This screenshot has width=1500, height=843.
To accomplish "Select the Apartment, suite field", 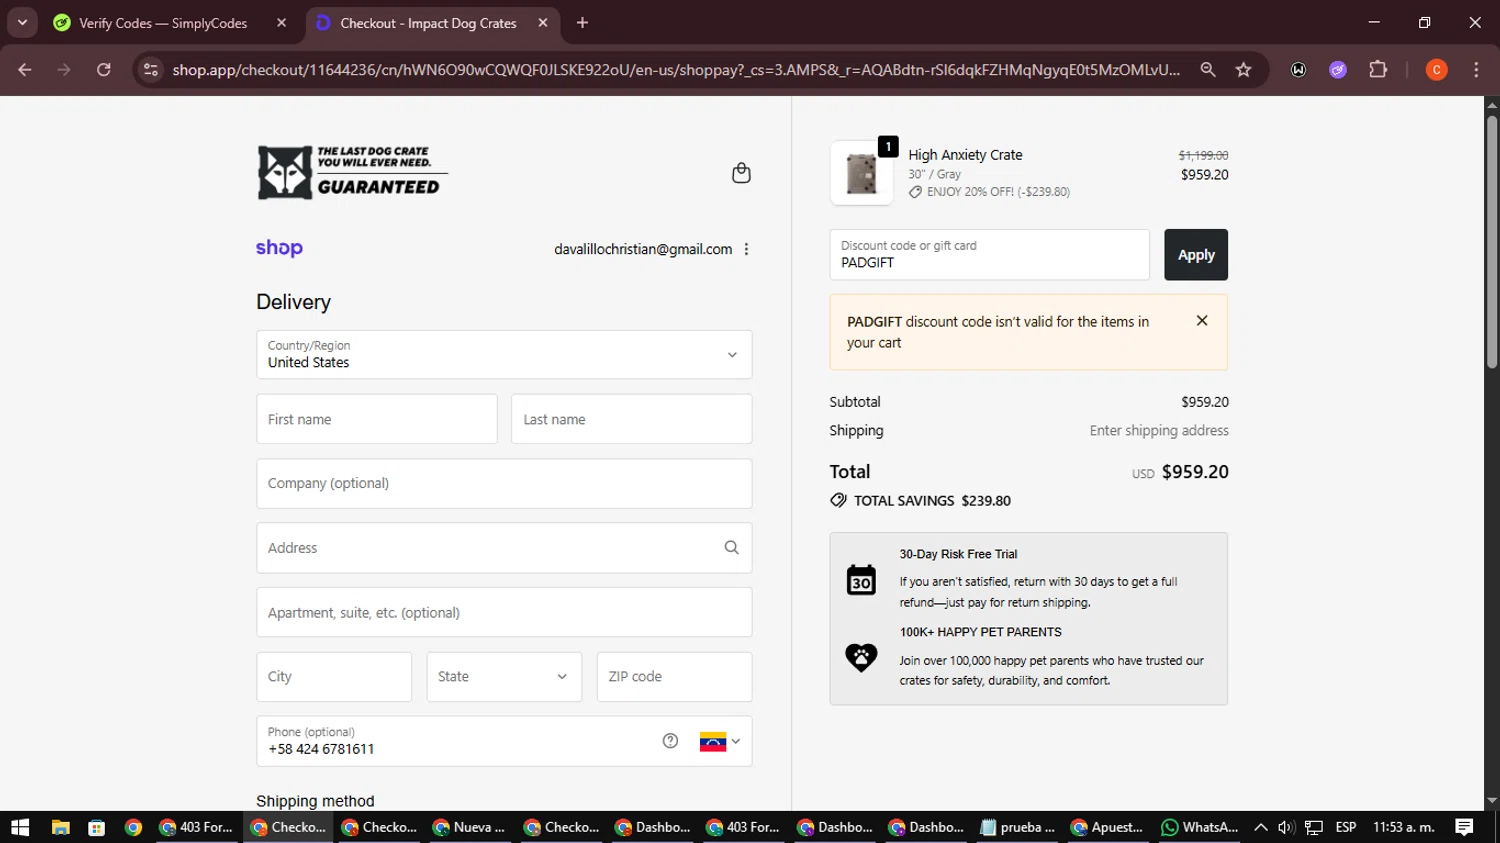I will tap(504, 612).
